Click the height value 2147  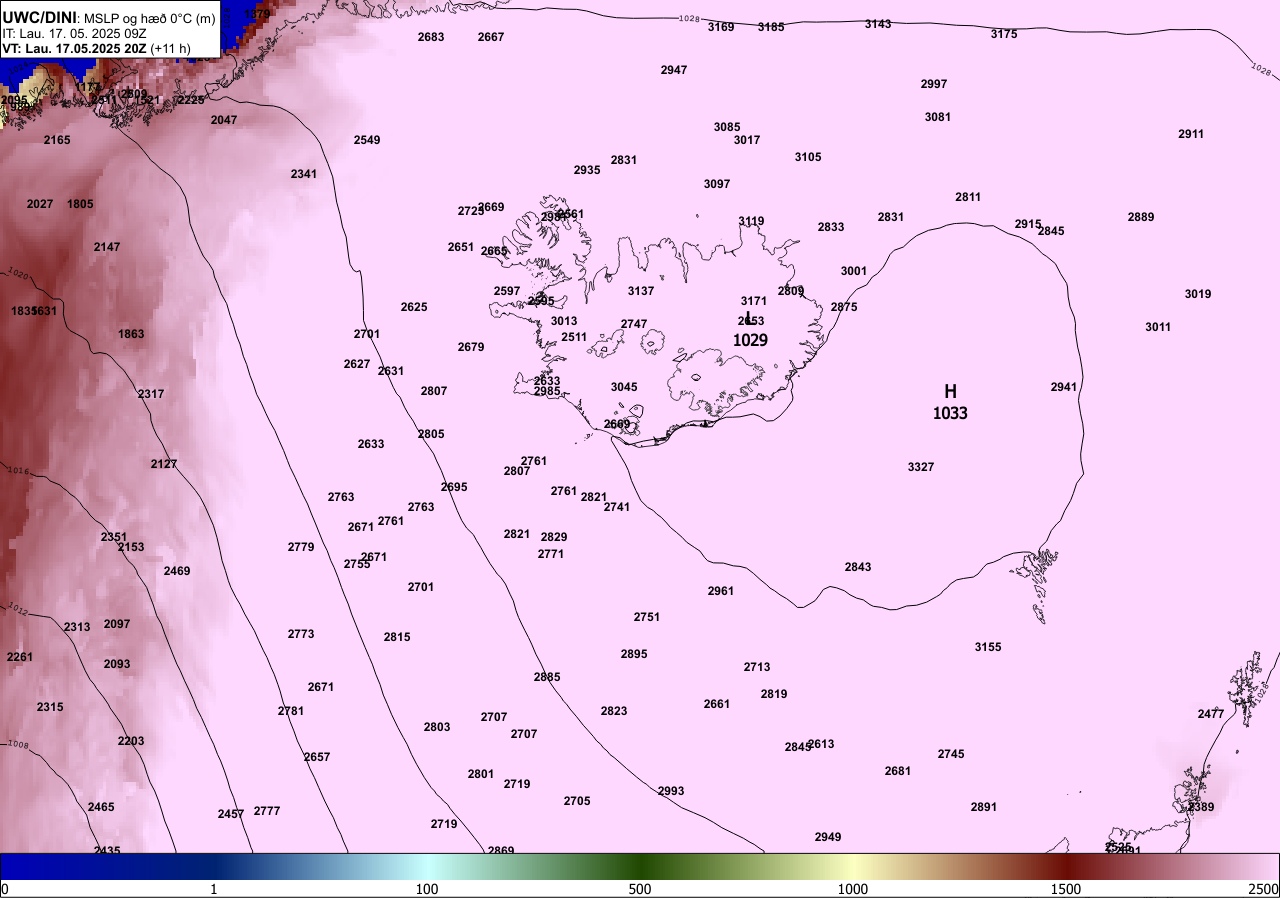pyautogui.click(x=107, y=247)
